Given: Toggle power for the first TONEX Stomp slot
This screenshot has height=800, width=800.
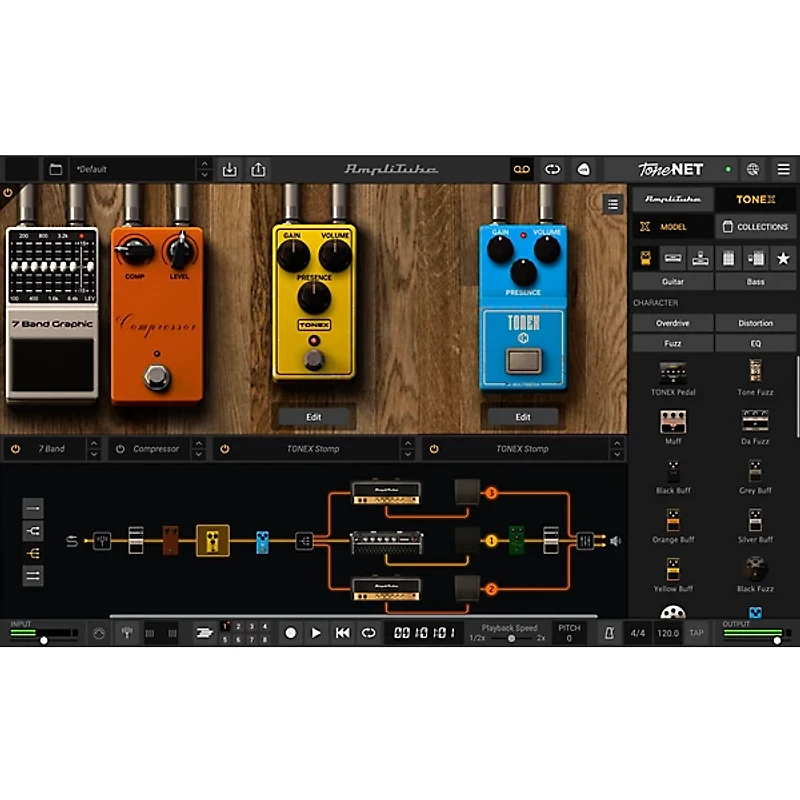Looking at the screenshot, I should 224,449.
